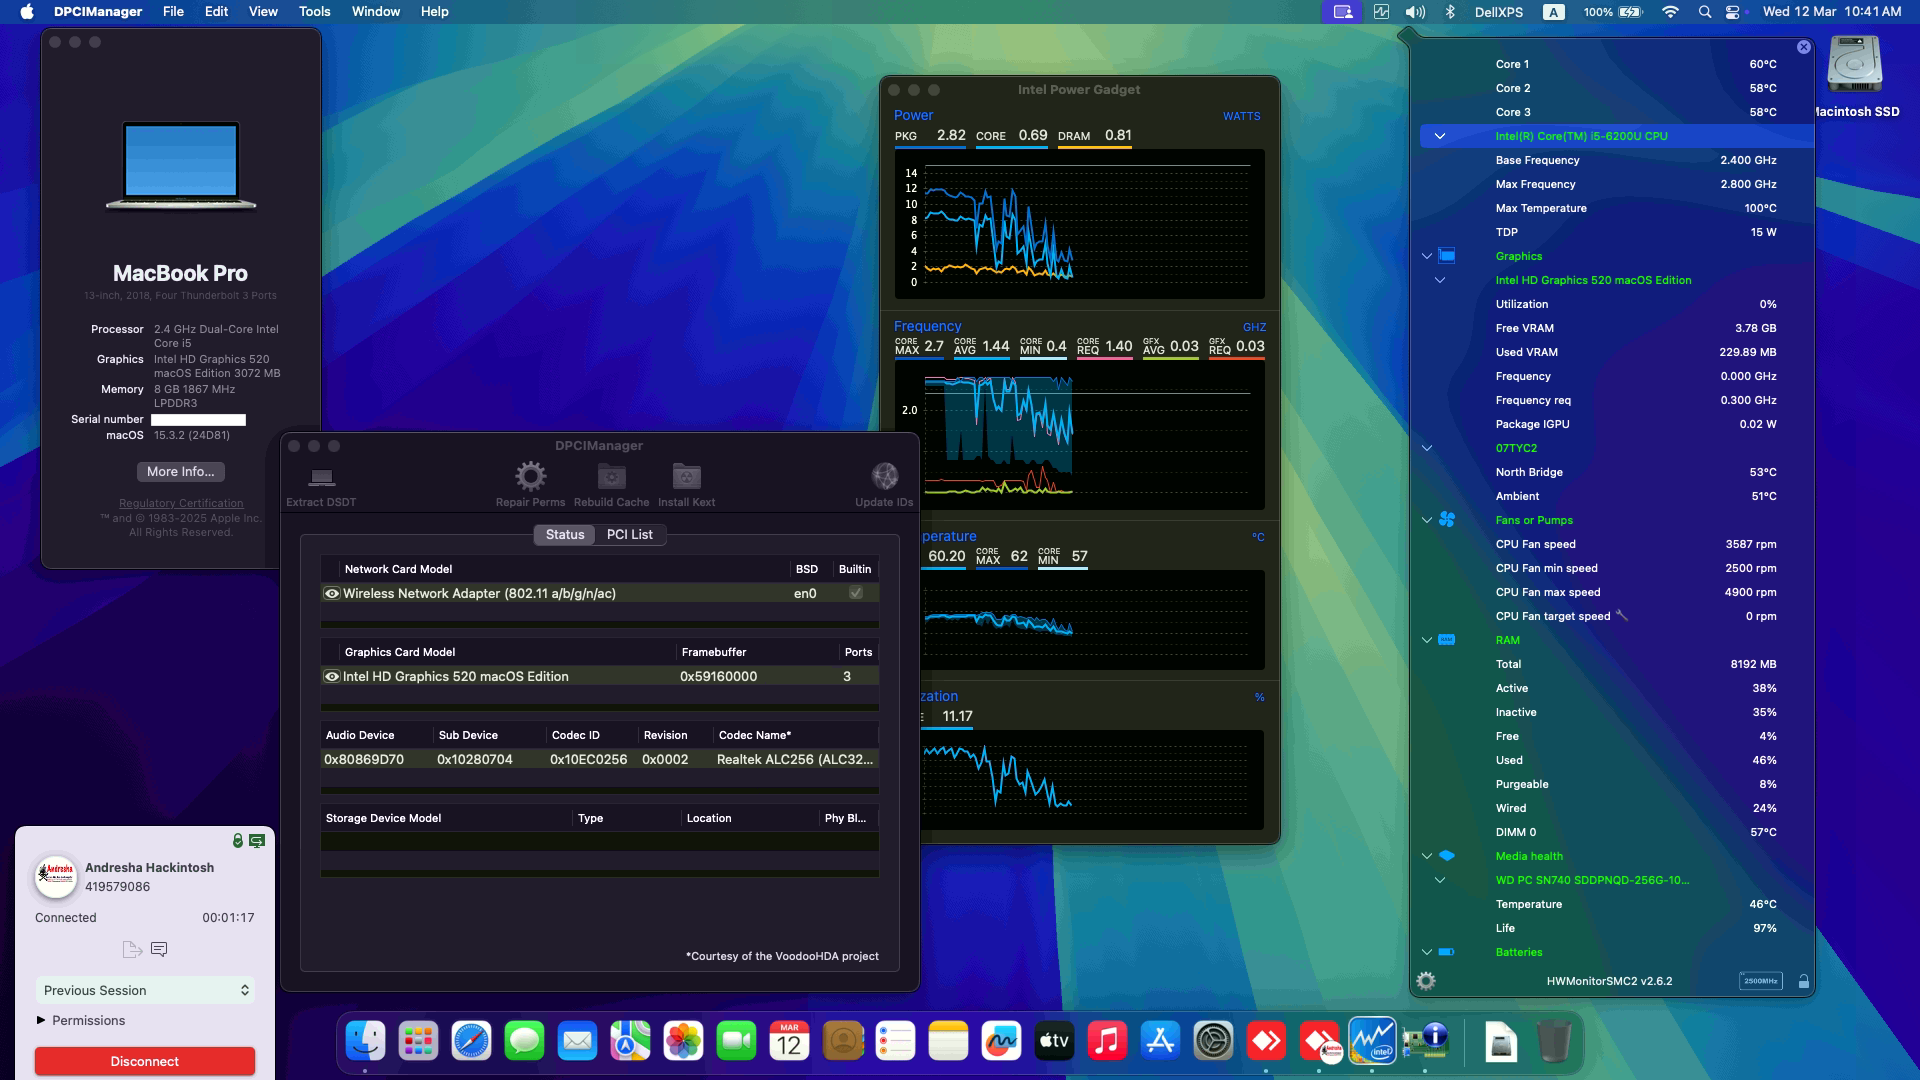1920x1080 pixels.
Task: Expand the Permissions section
Action: pyautogui.click(x=41, y=1020)
